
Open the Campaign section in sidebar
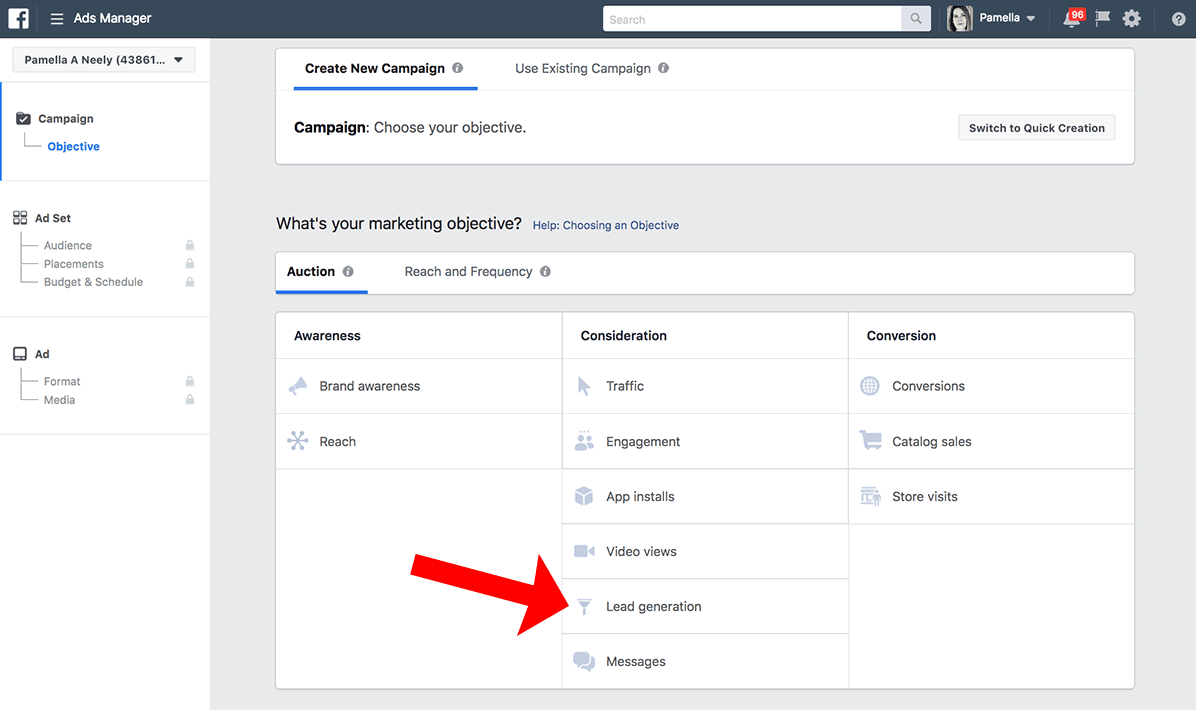66,118
